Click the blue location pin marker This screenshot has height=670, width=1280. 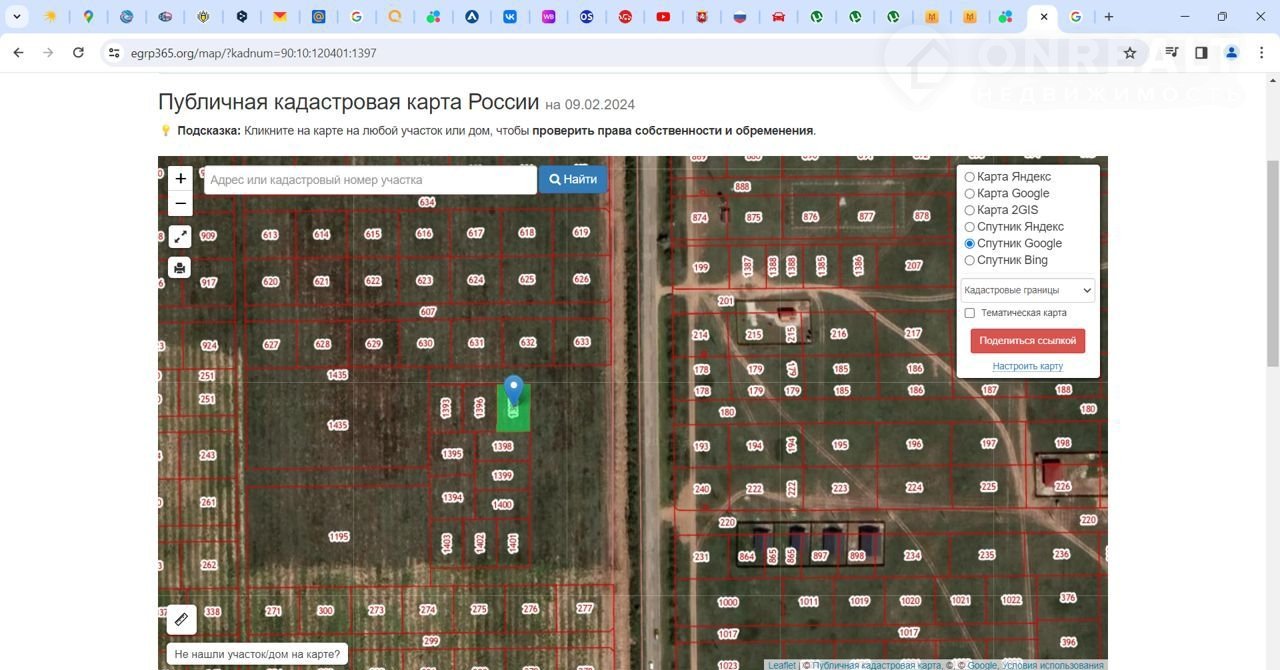[x=513, y=390]
